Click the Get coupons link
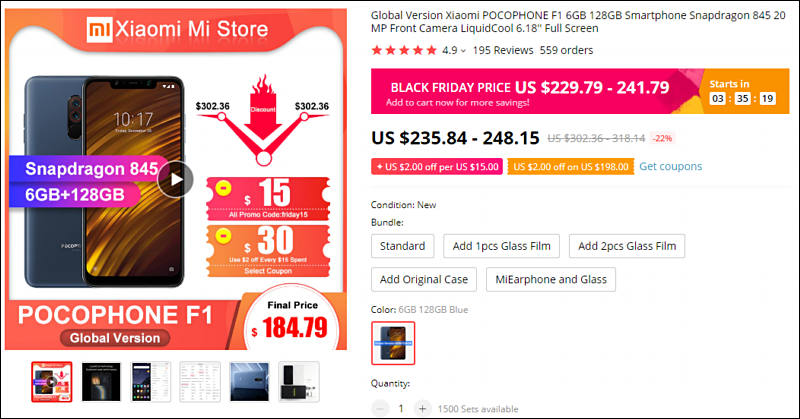Image resolution: width=800 pixels, height=419 pixels. (x=671, y=166)
